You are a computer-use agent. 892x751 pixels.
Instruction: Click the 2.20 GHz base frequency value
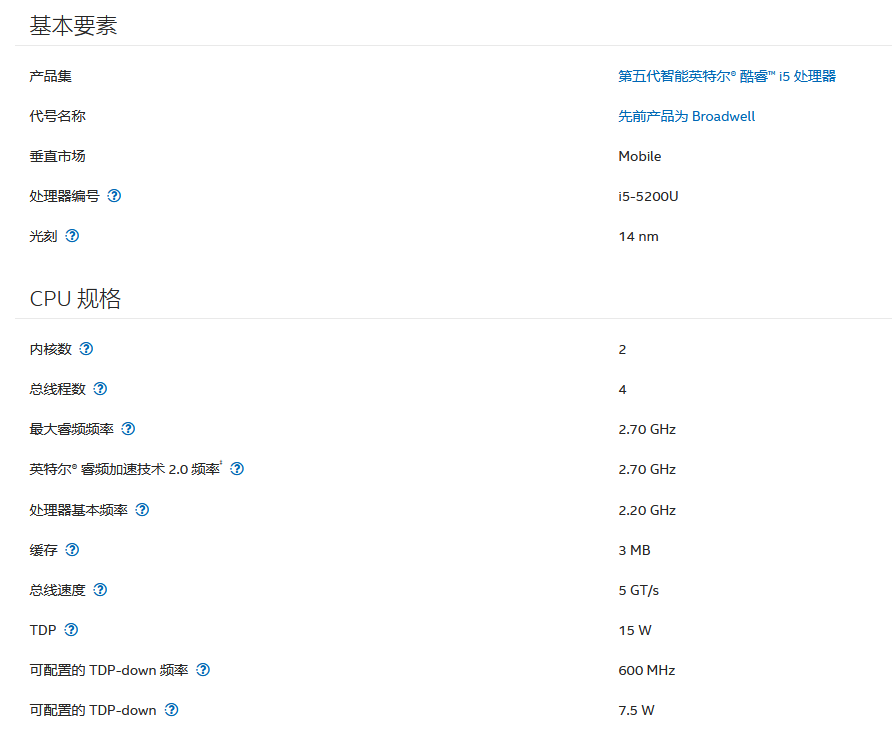click(647, 510)
